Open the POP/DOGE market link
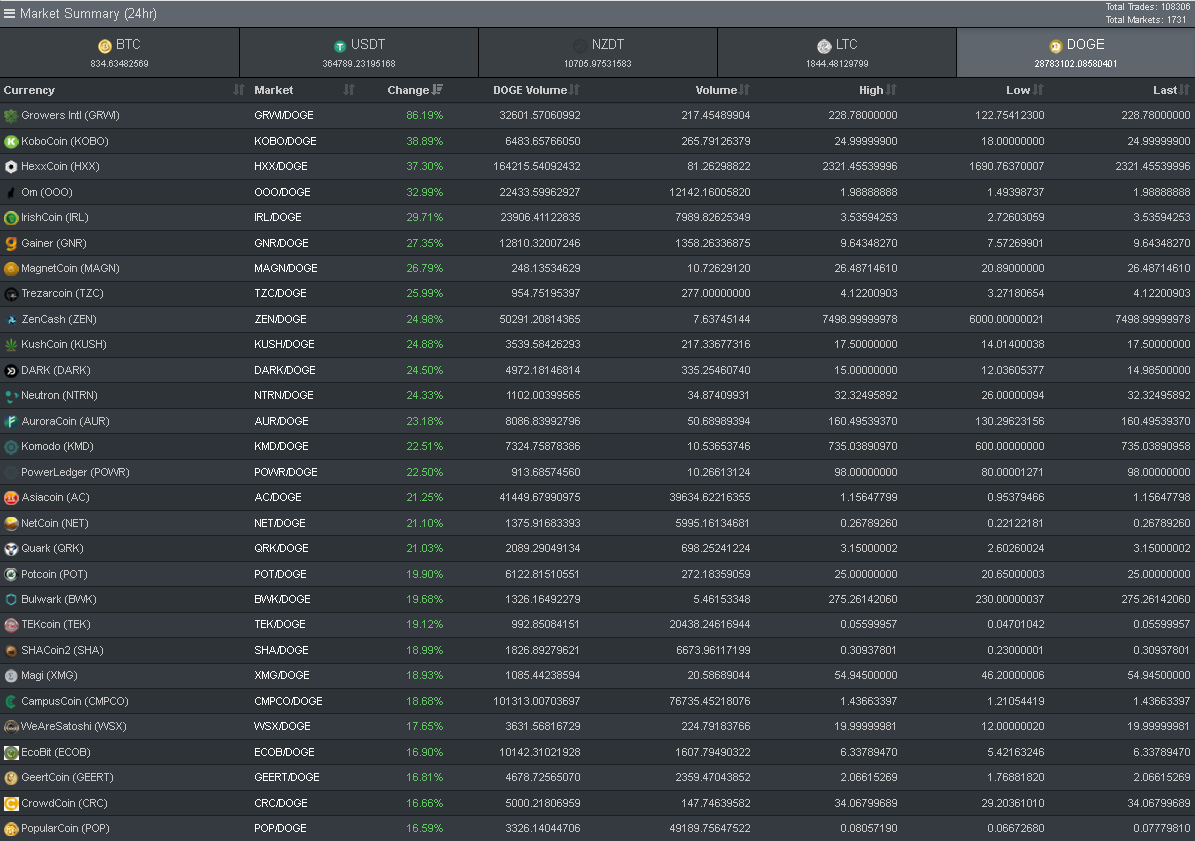This screenshot has width=1195, height=841. click(280, 828)
